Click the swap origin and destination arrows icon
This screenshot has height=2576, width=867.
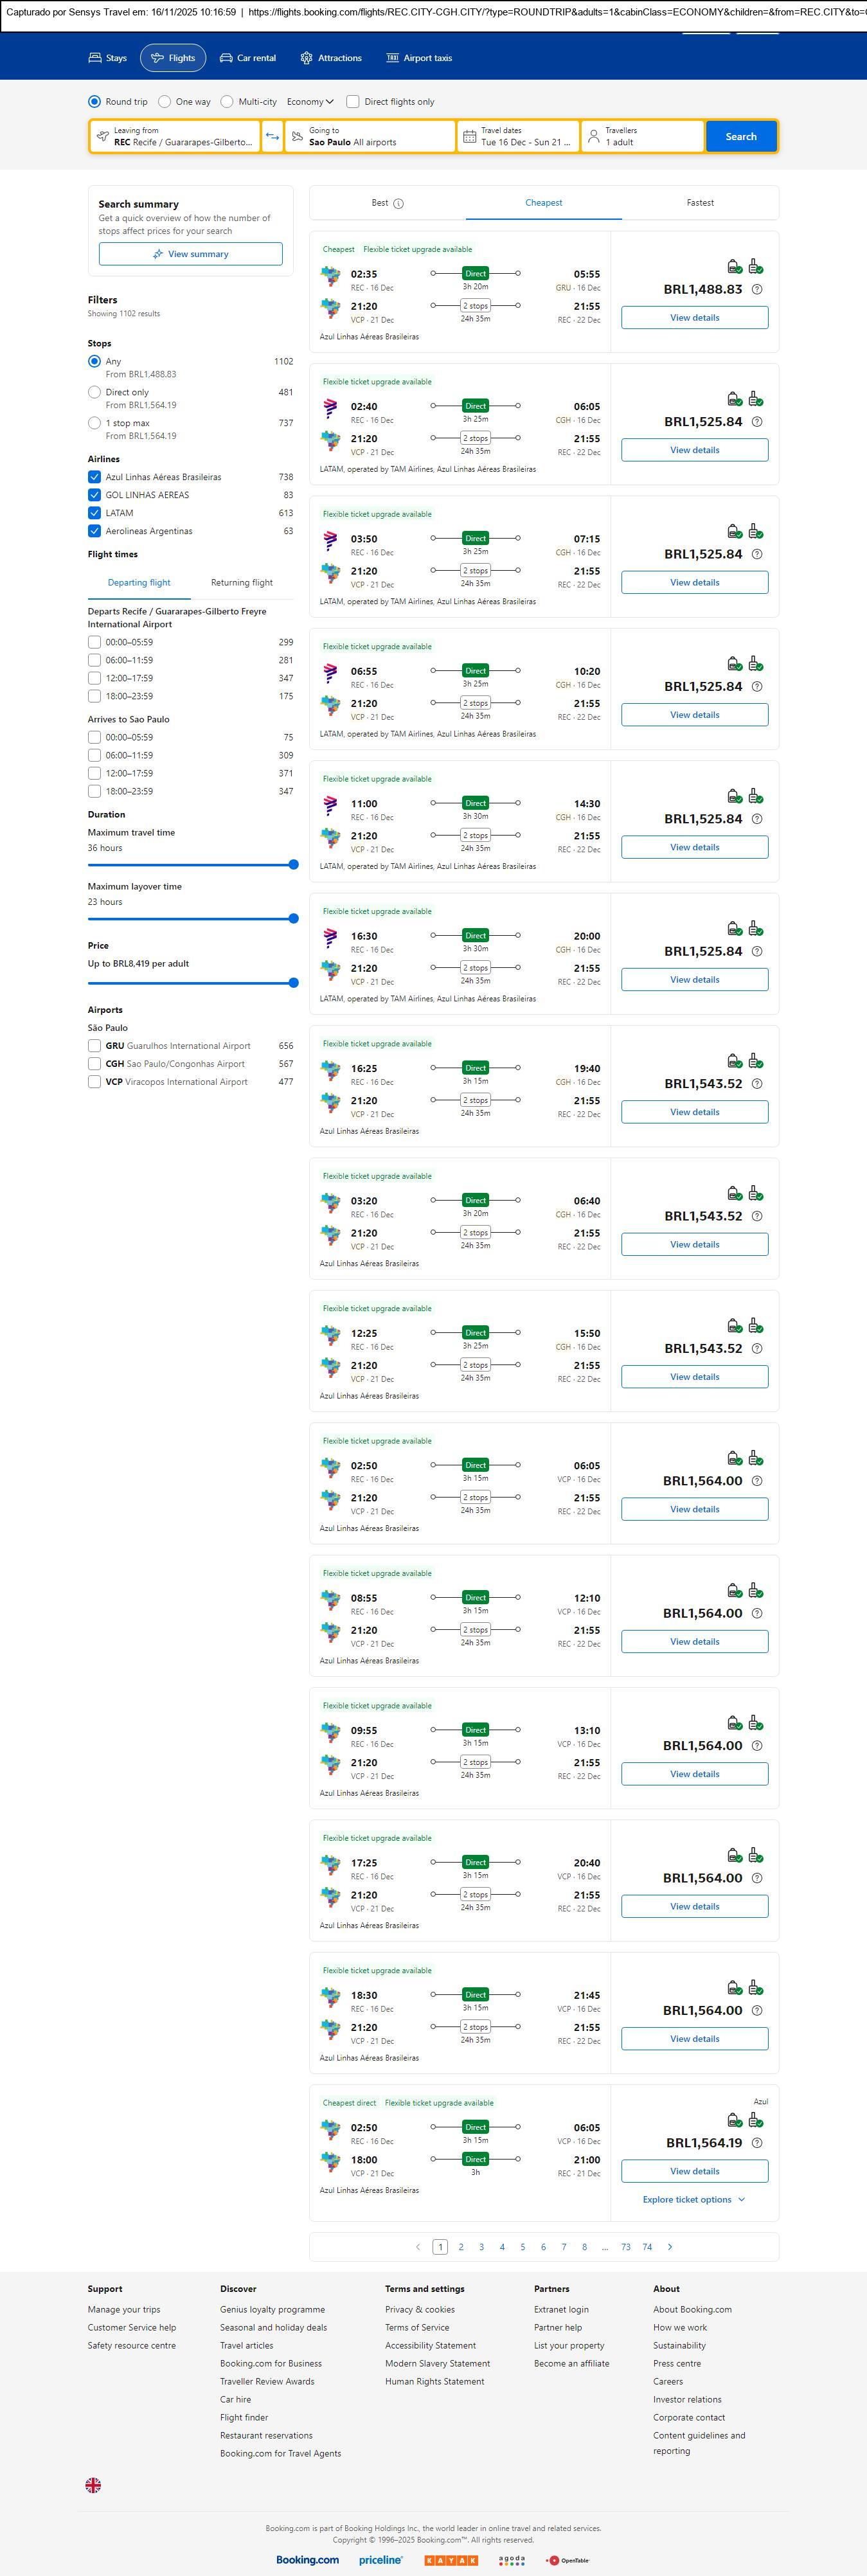pos(272,137)
